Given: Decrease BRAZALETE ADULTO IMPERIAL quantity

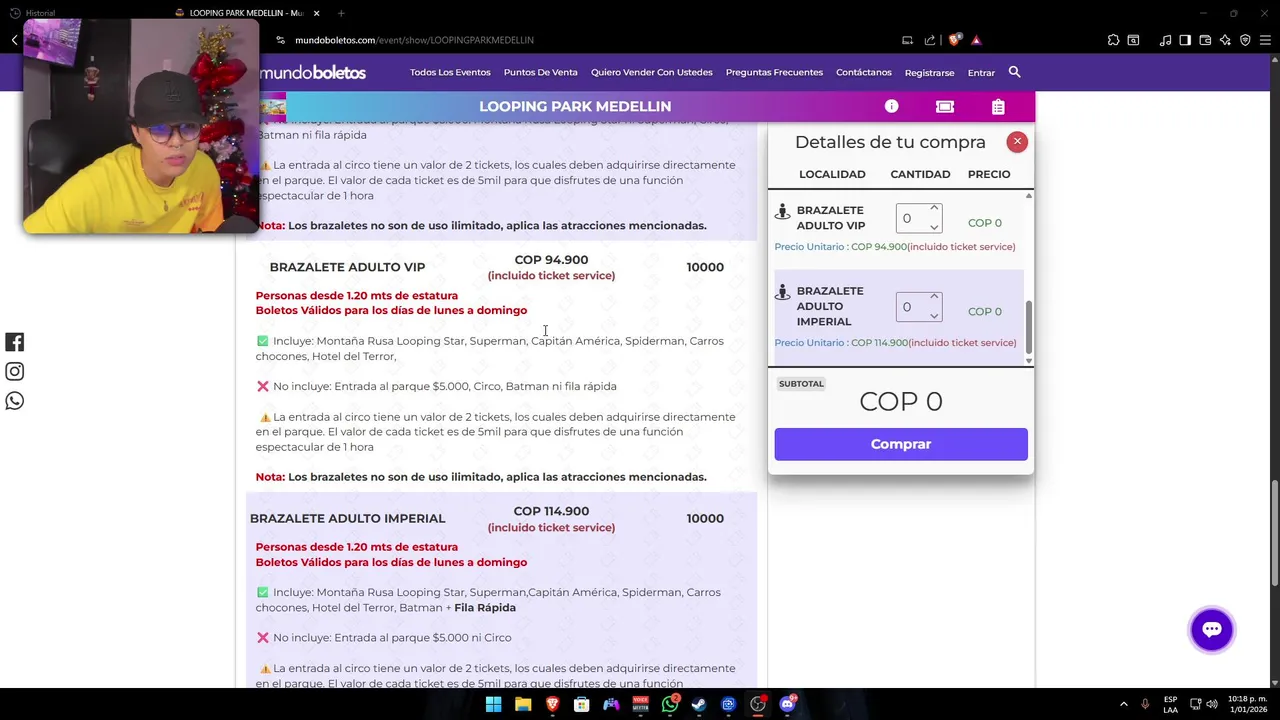Looking at the screenshot, I should (x=934, y=316).
